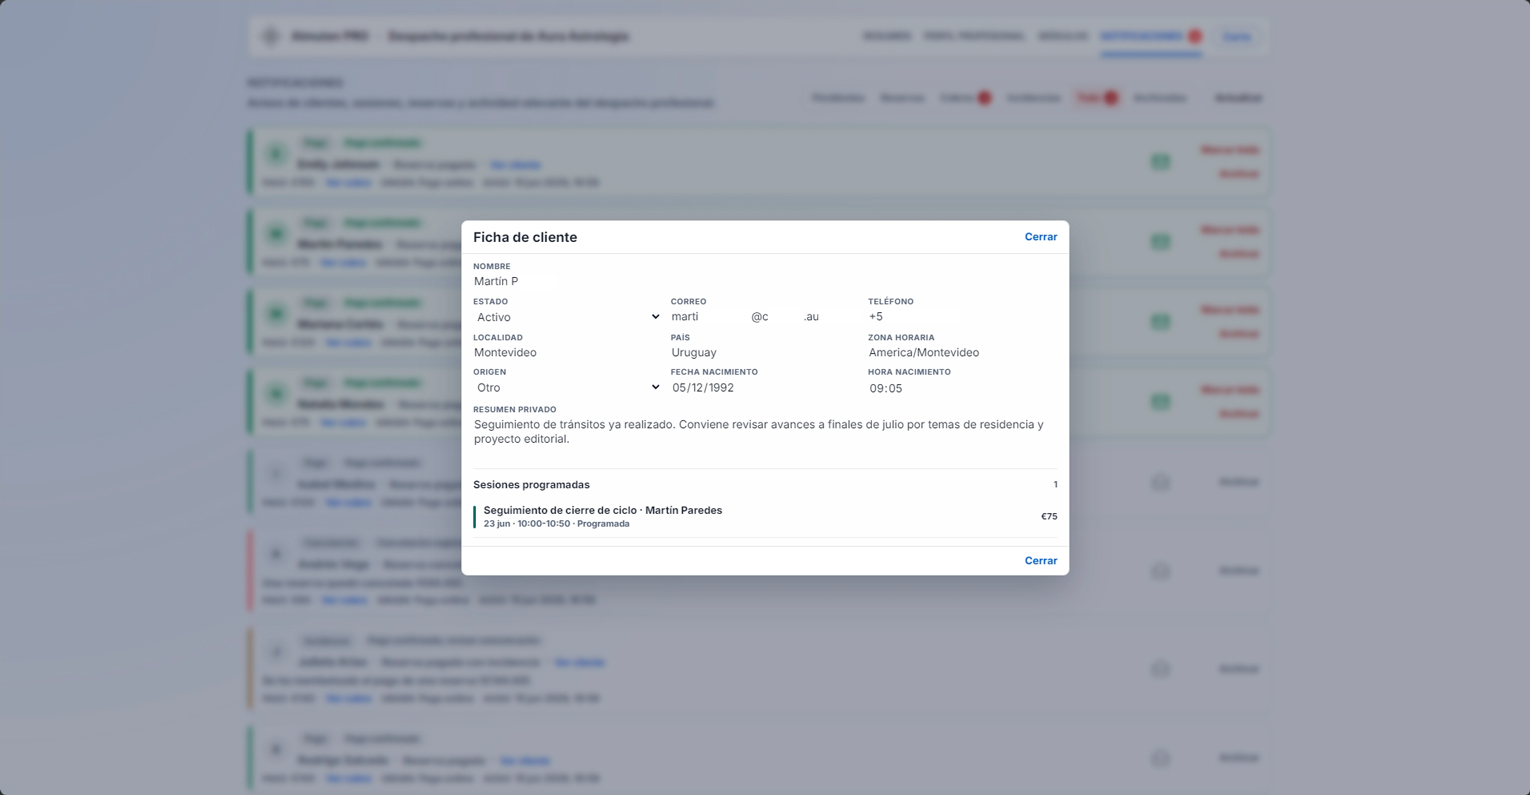This screenshot has height=795, width=1530.
Task: Edit the Localidad field with Montevideo
Action: click(x=567, y=352)
